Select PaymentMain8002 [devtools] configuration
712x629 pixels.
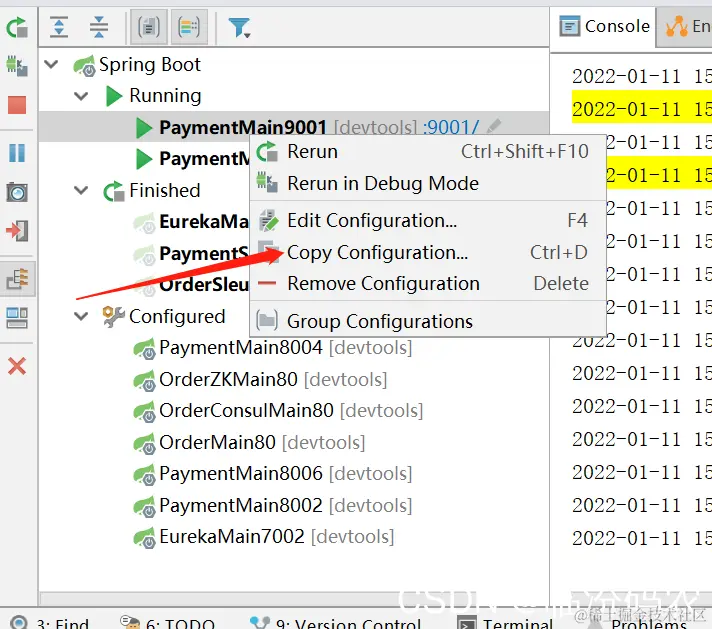(x=286, y=506)
